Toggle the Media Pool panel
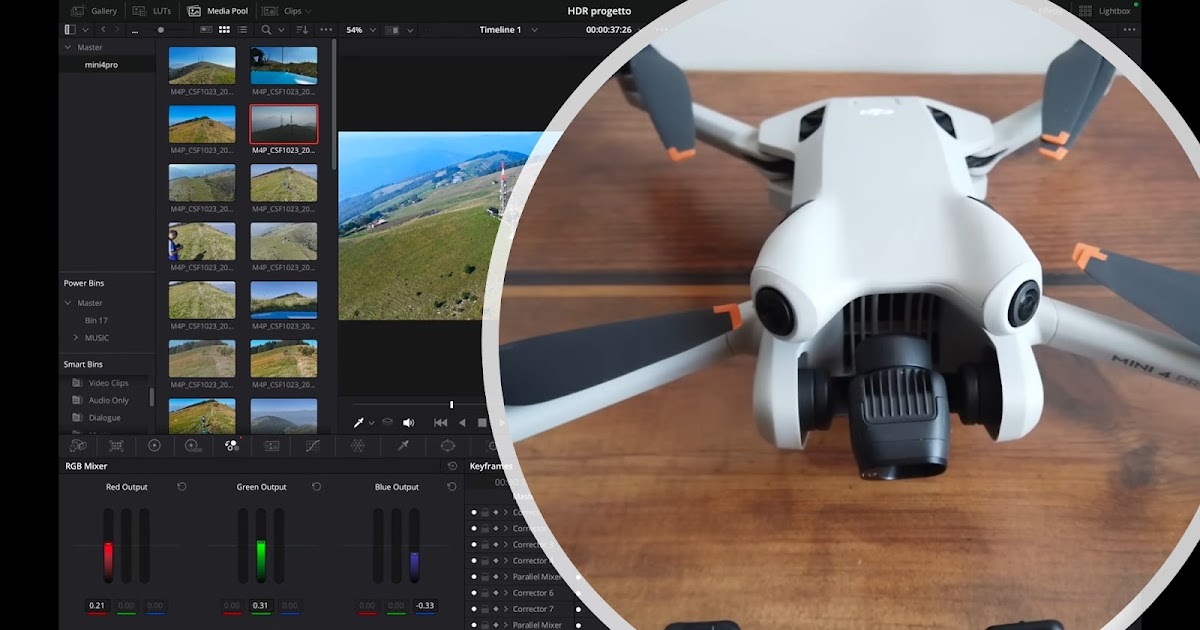The height and width of the screenshot is (630, 1200). pyautogui.click(x=217, y=11)
